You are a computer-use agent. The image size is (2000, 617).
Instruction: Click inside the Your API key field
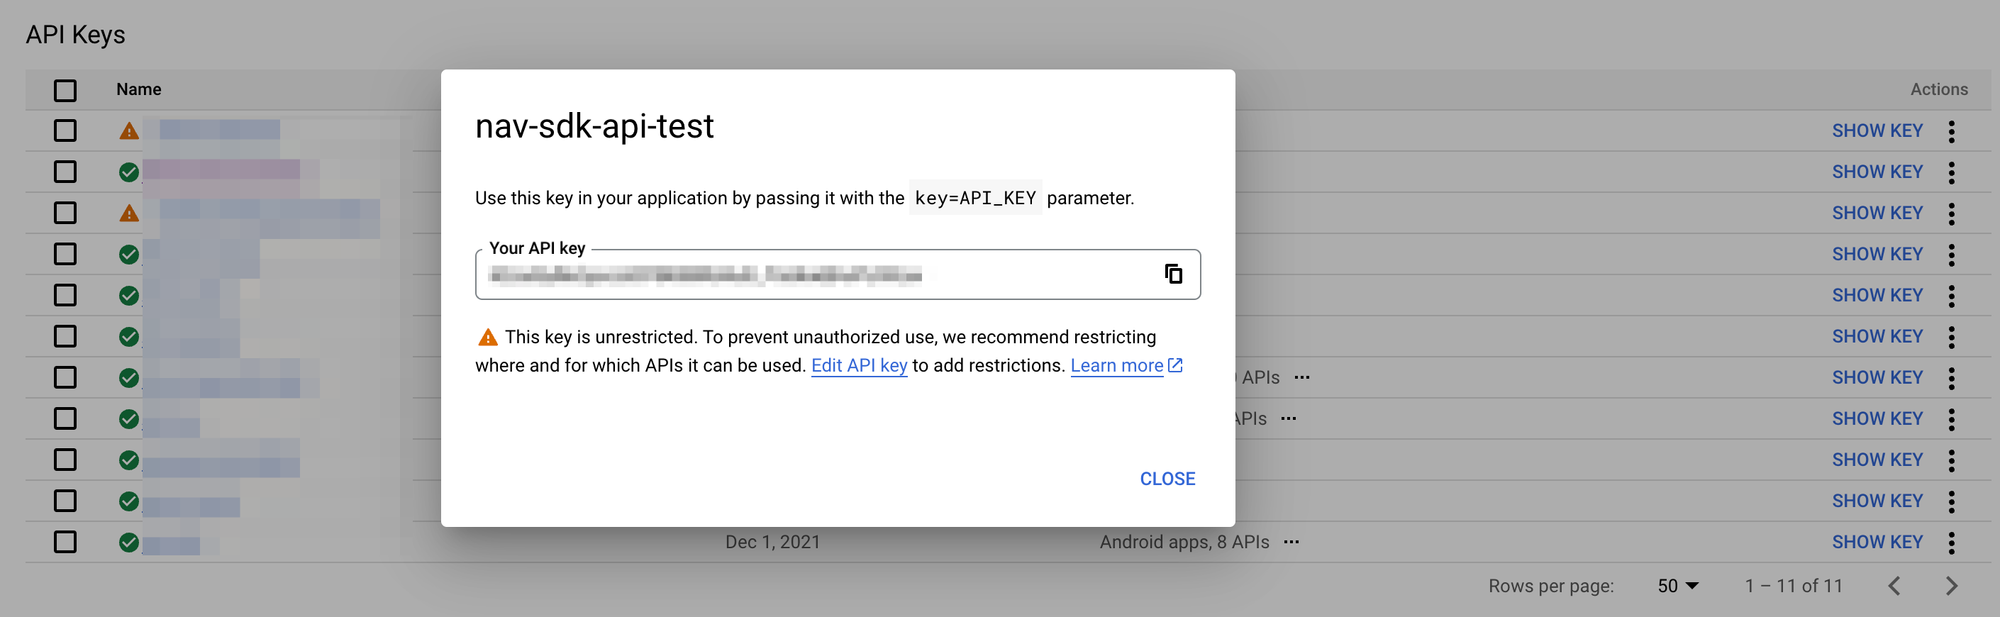tap(800, 276)
